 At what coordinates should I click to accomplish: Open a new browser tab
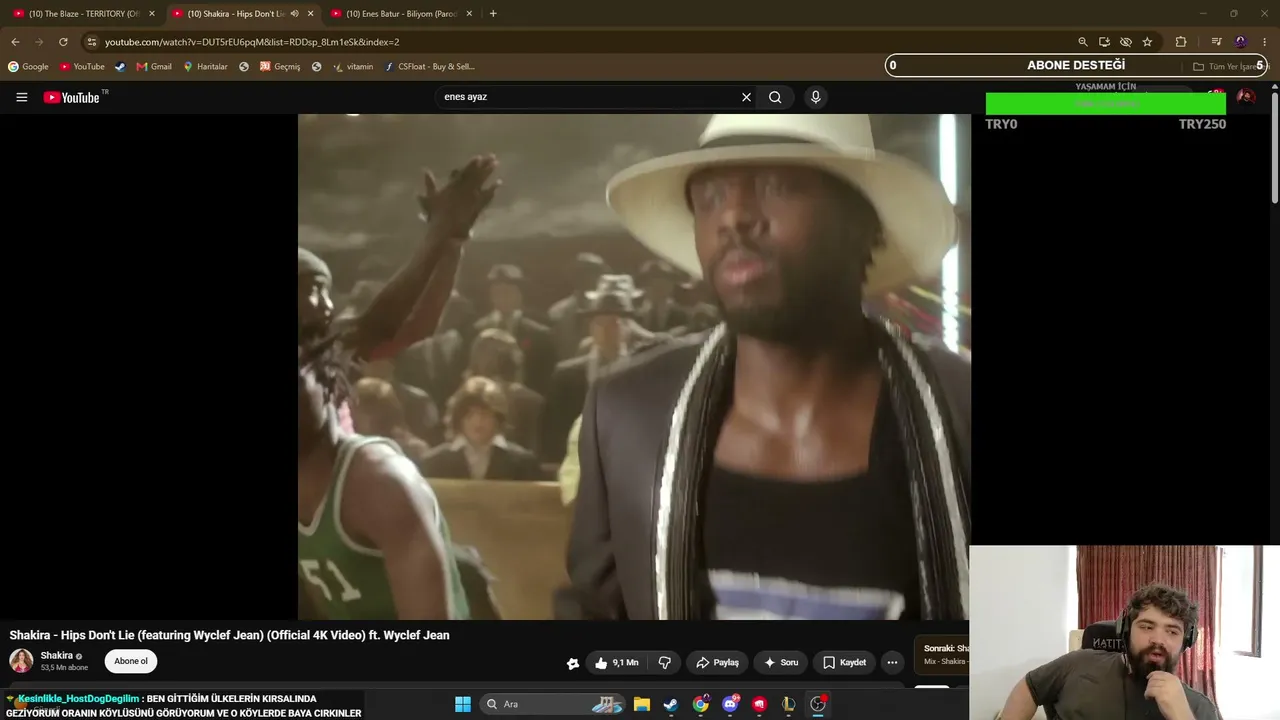[x=493, y=14]
